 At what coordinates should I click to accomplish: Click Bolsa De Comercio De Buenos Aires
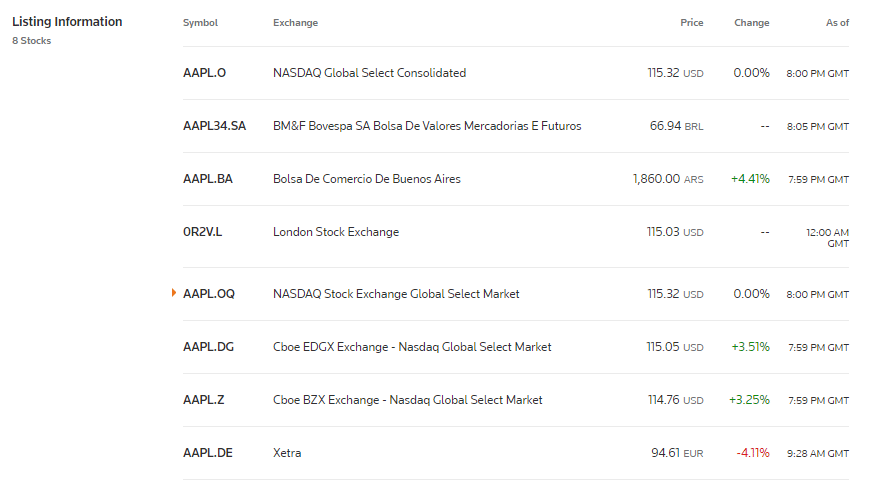367,179
